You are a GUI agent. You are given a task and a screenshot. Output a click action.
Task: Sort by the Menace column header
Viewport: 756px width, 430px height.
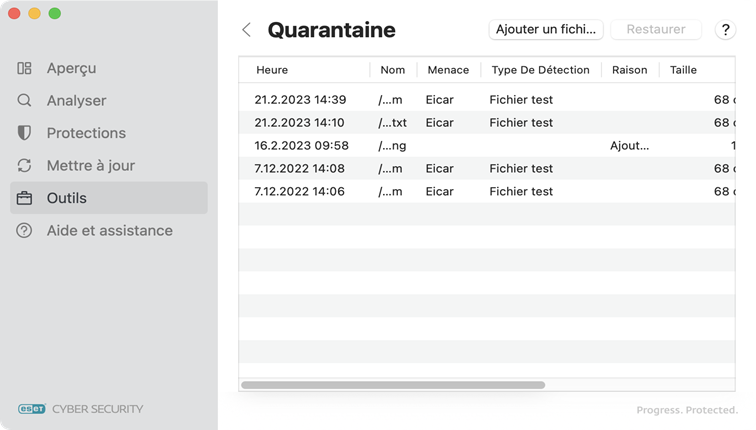click(447, 70)
